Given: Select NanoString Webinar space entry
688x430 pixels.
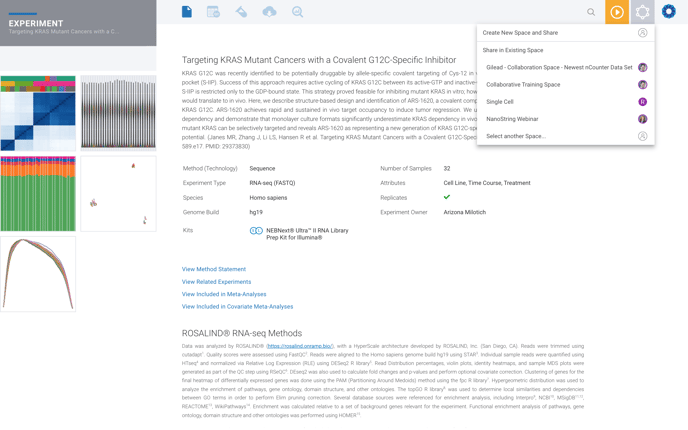Looking at the screenshot, I should pos(566,119).
